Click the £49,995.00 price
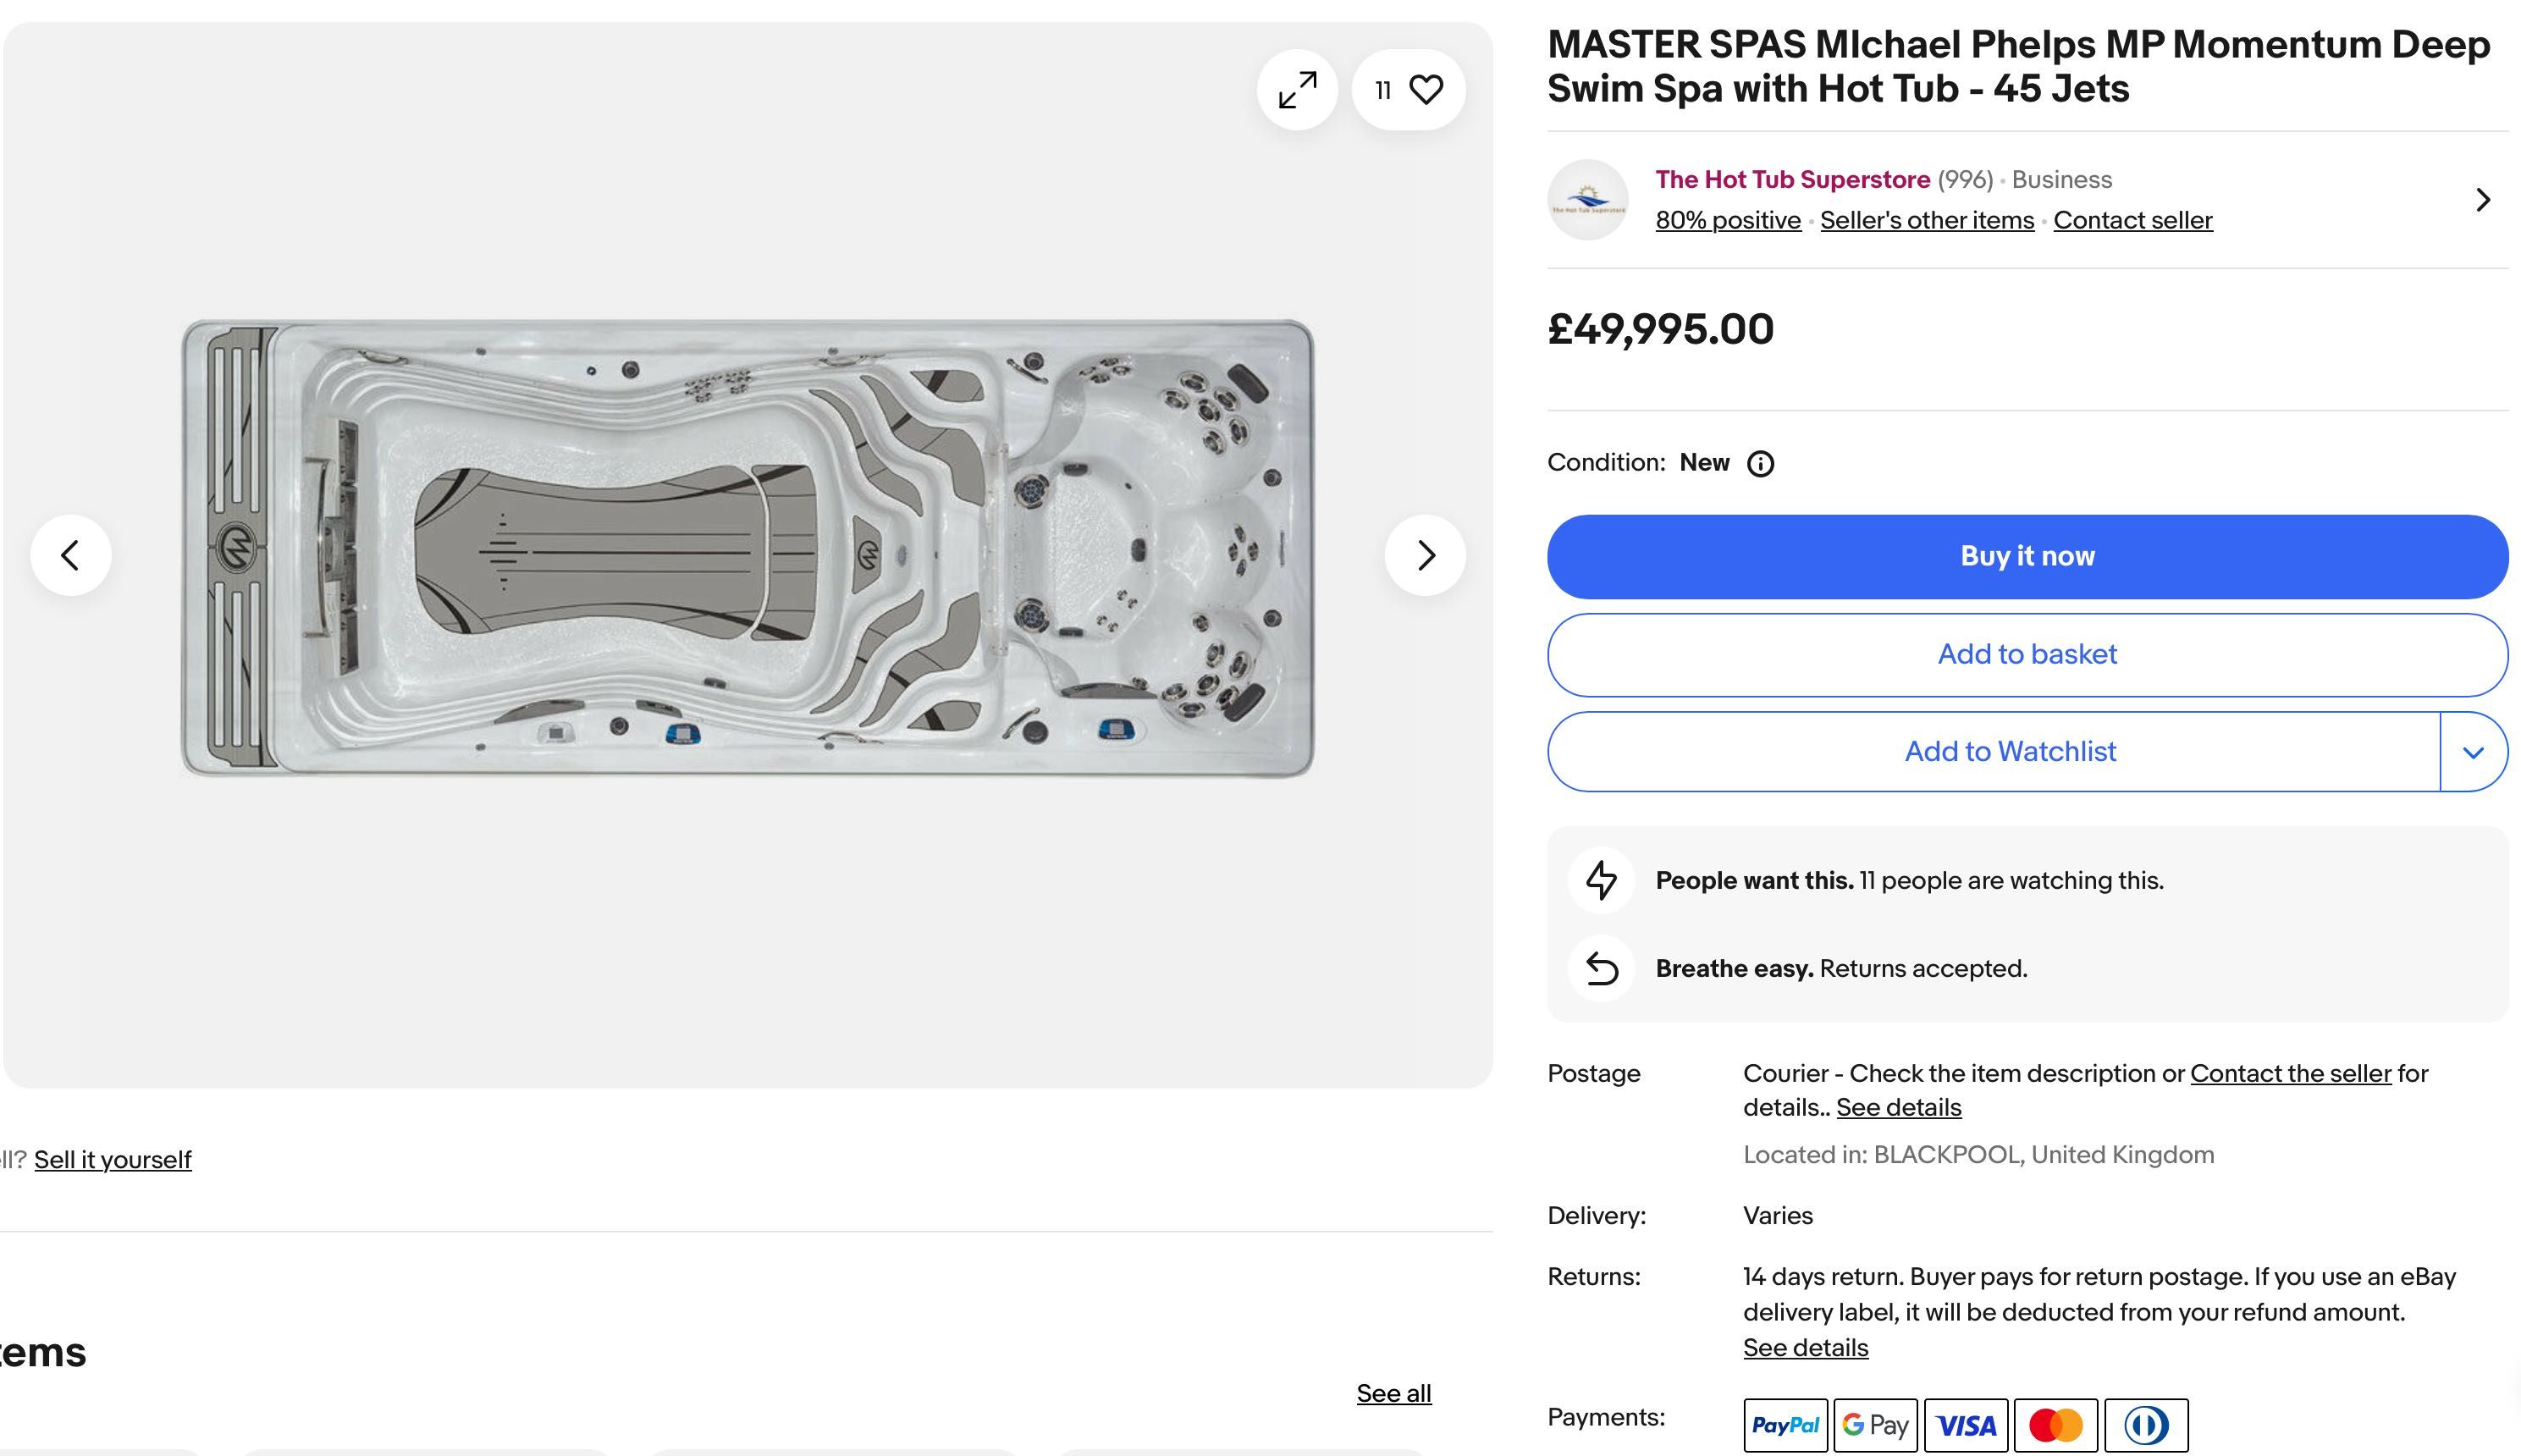This screenshot has width=2521, height=1456. tap(1660, 329)
